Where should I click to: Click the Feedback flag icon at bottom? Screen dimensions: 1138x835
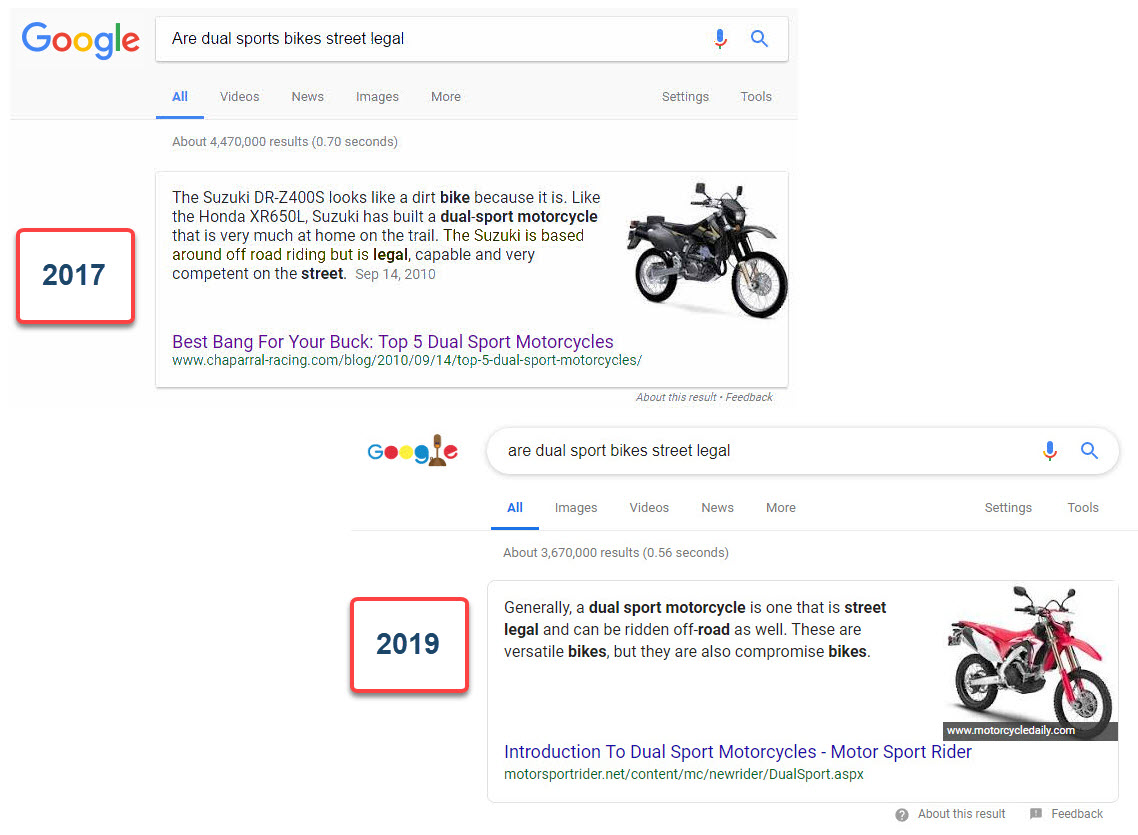click(1036, 814)
